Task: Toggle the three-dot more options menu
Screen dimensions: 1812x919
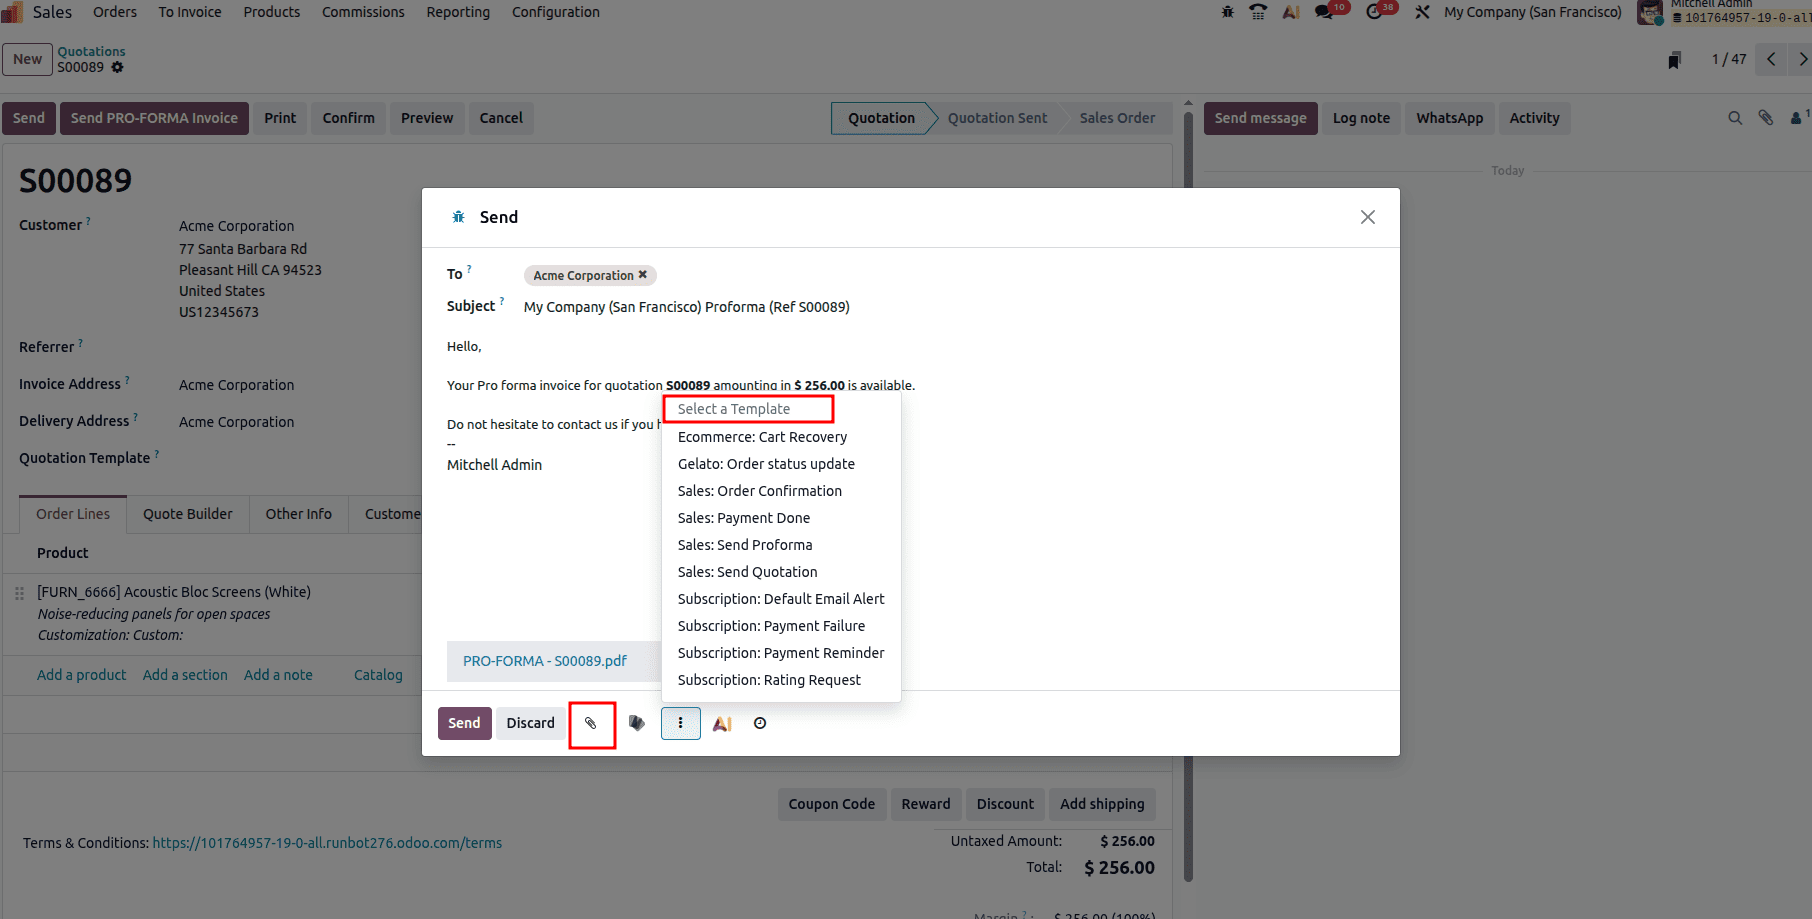Action: pyautogui.click(x=680, y=723)
